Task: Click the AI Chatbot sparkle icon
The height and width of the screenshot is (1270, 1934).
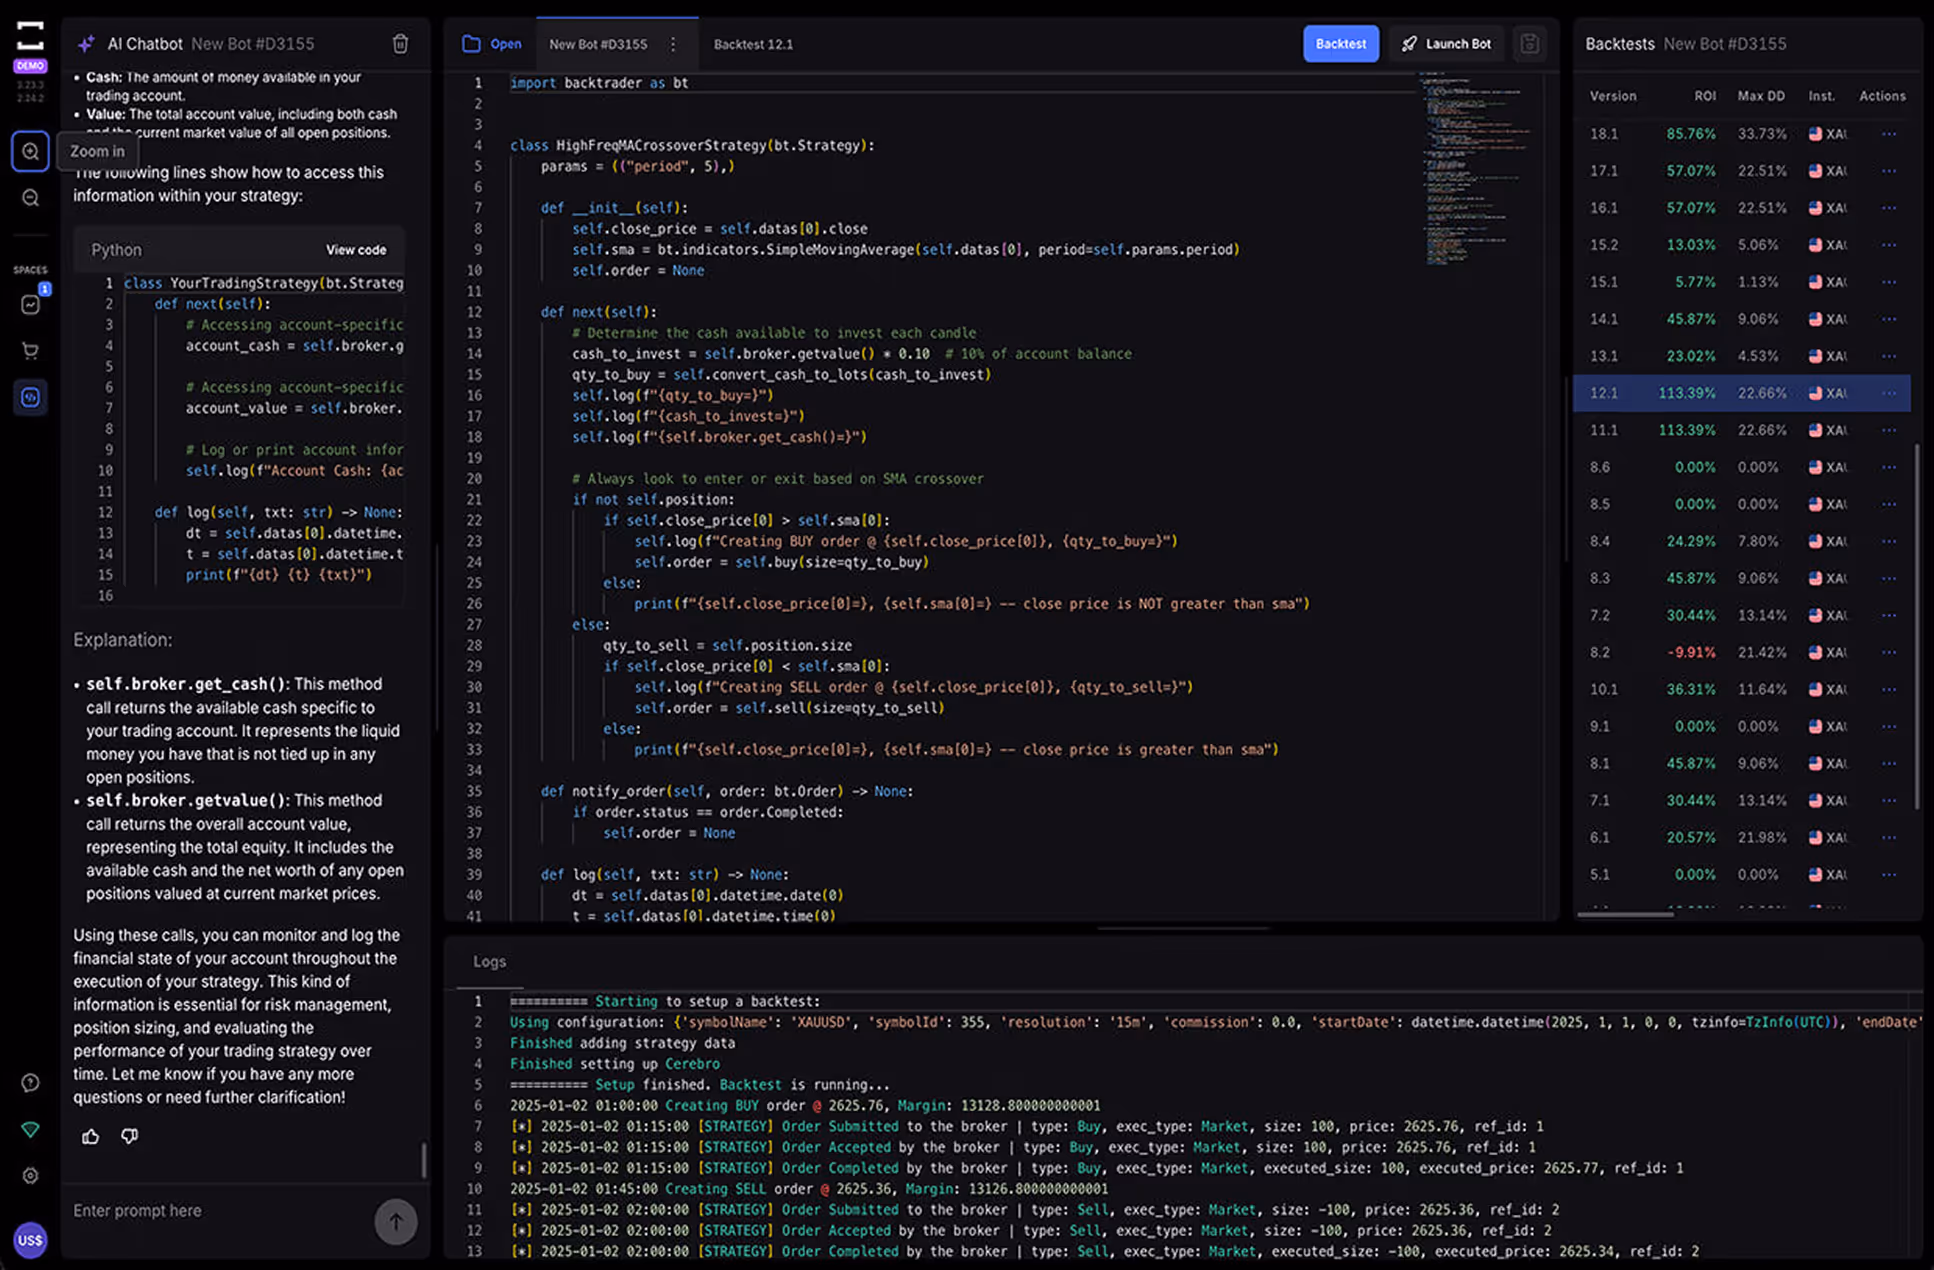Action: click(86, 44)
